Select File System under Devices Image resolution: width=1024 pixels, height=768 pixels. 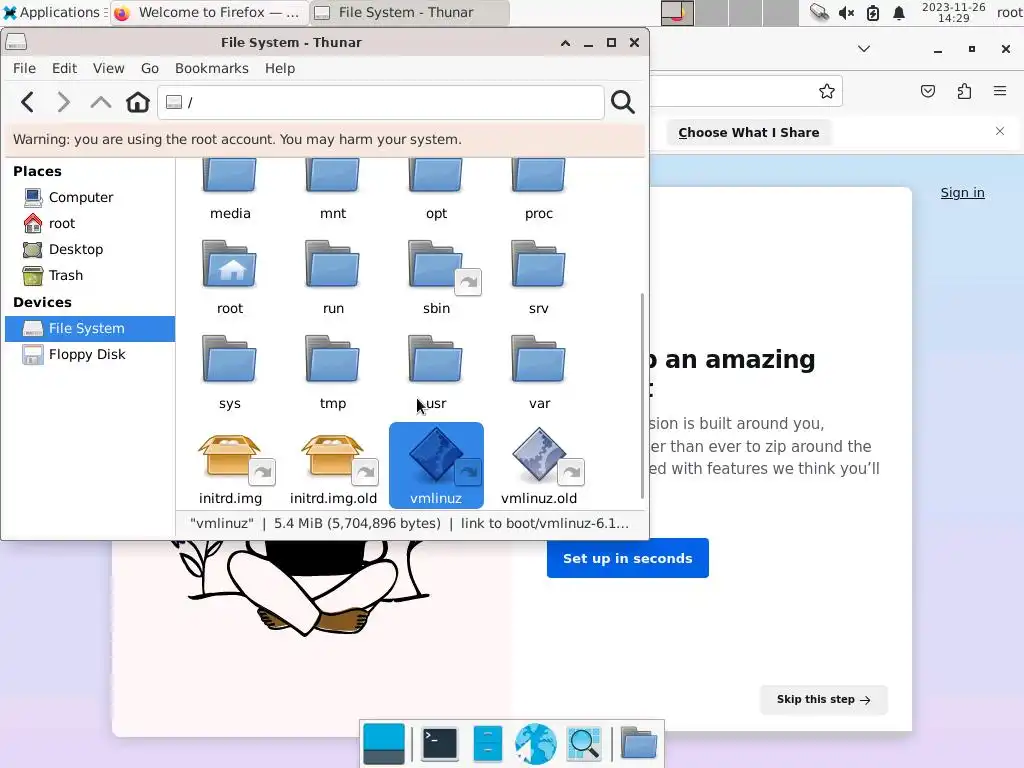click(89, 328)
